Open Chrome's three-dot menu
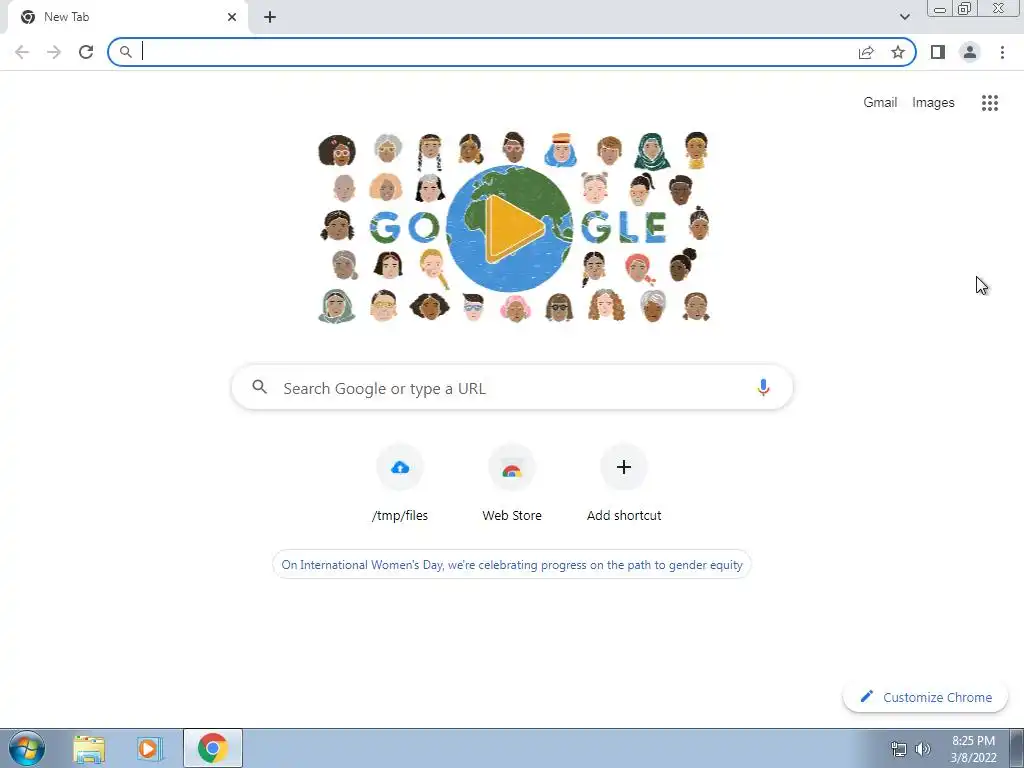1024x768 pixels. (1002, 52)
